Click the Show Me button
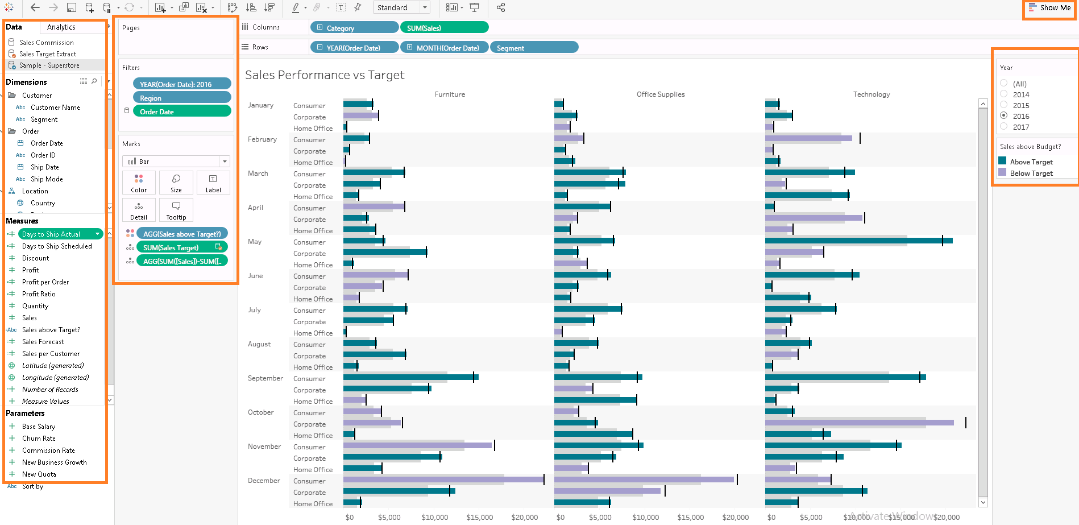Screen dimensions: 1079x525 pos(1049,8)
